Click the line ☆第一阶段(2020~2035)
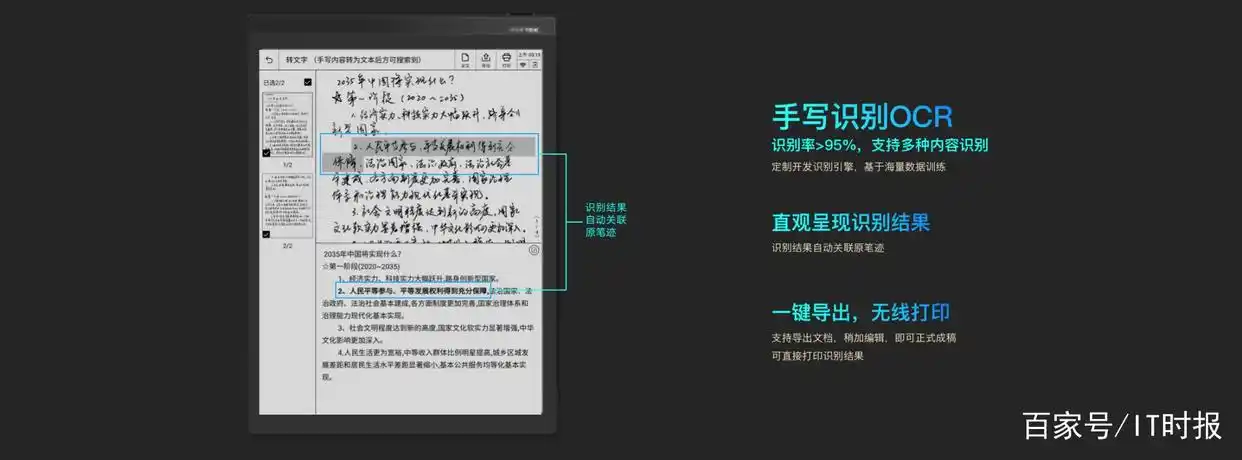1242x460 pixels. pyautogui.click(x=362, y=267)
